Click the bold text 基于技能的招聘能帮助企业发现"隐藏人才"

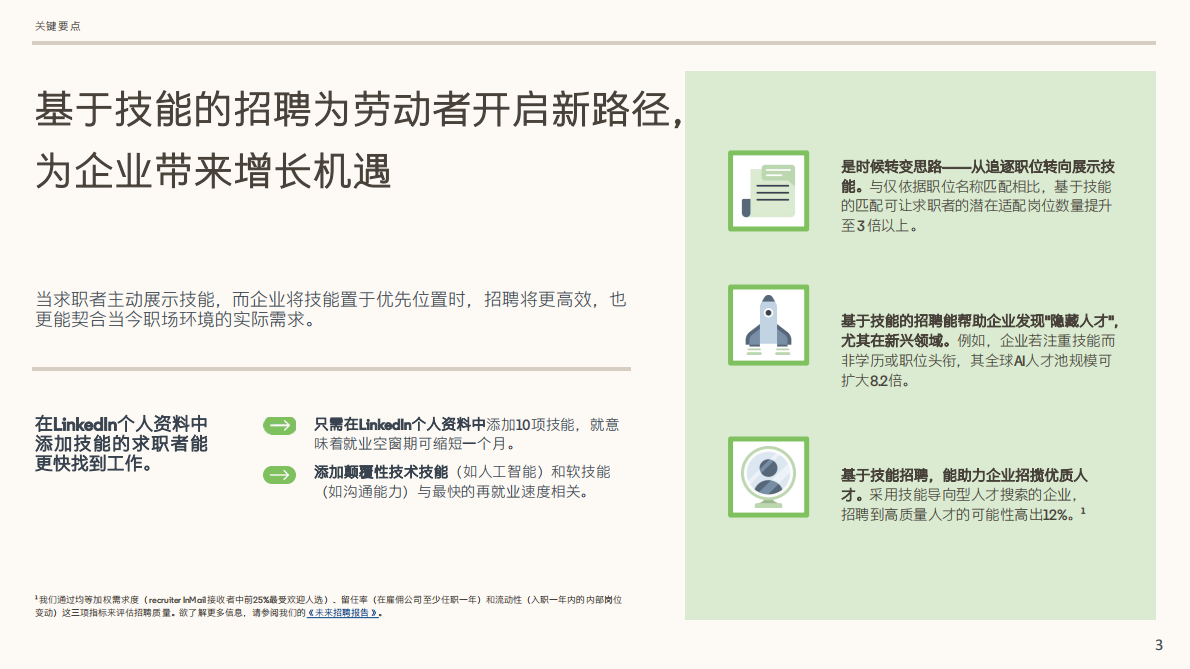(979, 331)
